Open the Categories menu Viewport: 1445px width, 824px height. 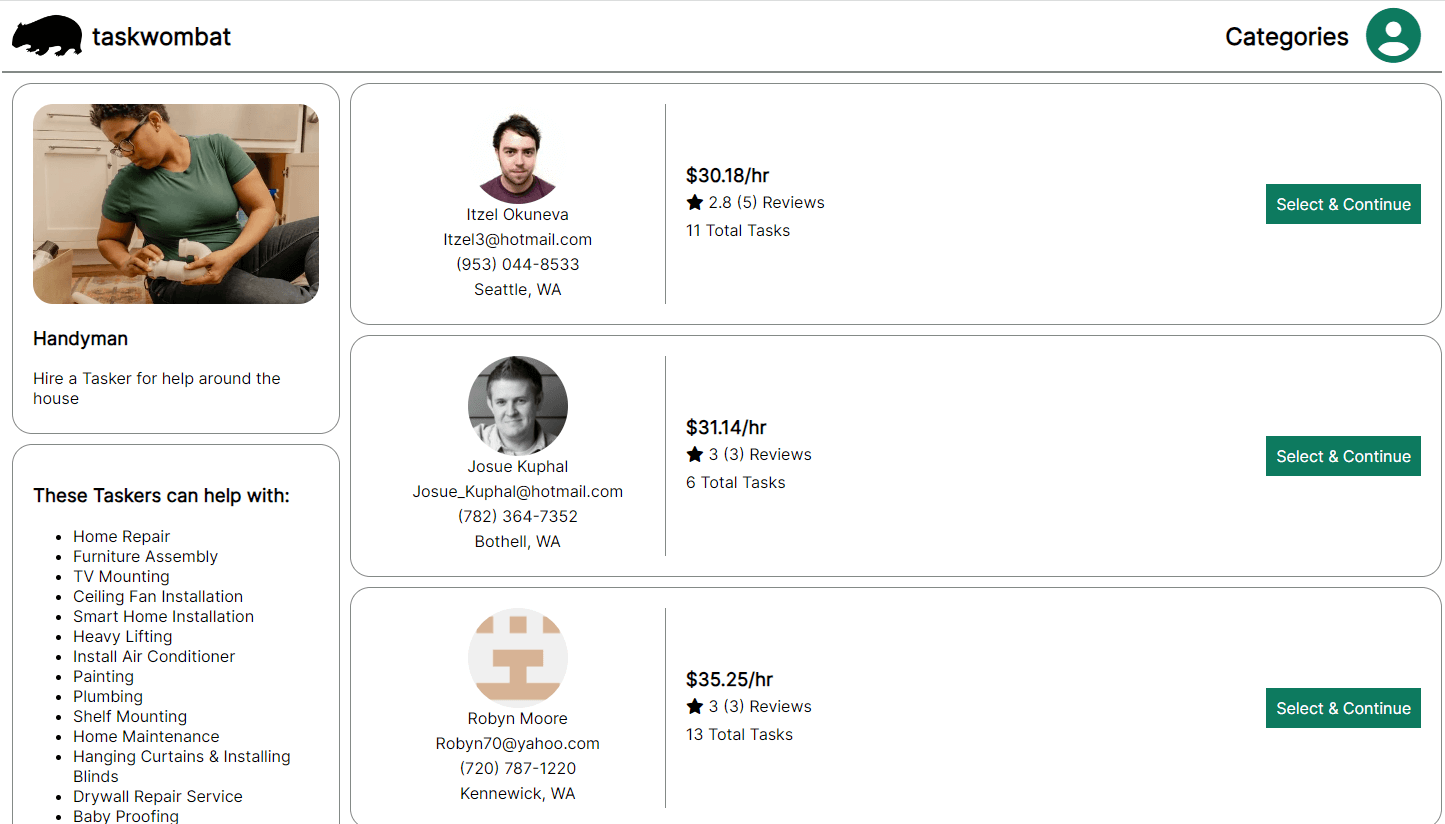pyautogui.click(x=1286, y=37)
